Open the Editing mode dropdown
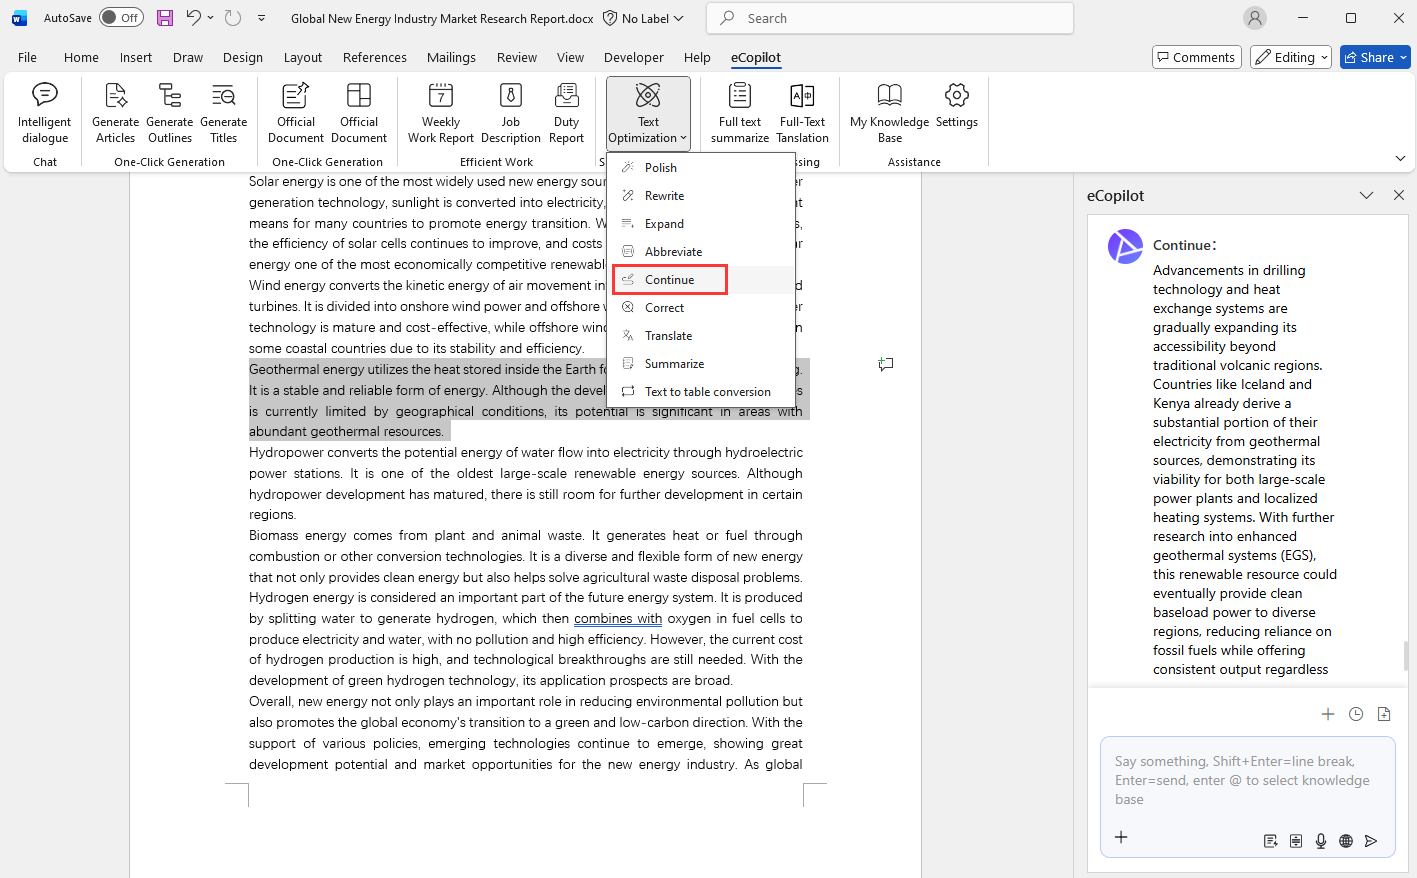The width and height of the screenshot is (1417, 878). (x=1291, y=58)
